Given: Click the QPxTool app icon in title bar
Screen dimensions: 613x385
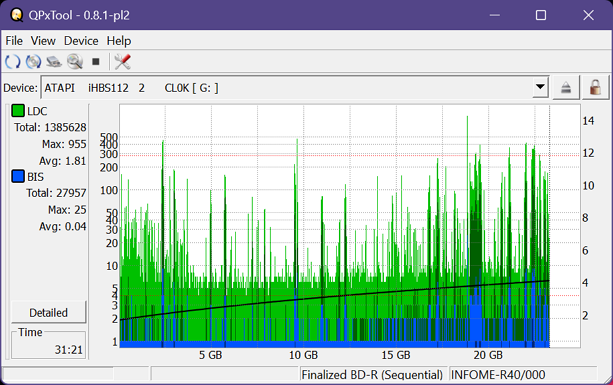Looking at the screenshot, I should [16, 15].
